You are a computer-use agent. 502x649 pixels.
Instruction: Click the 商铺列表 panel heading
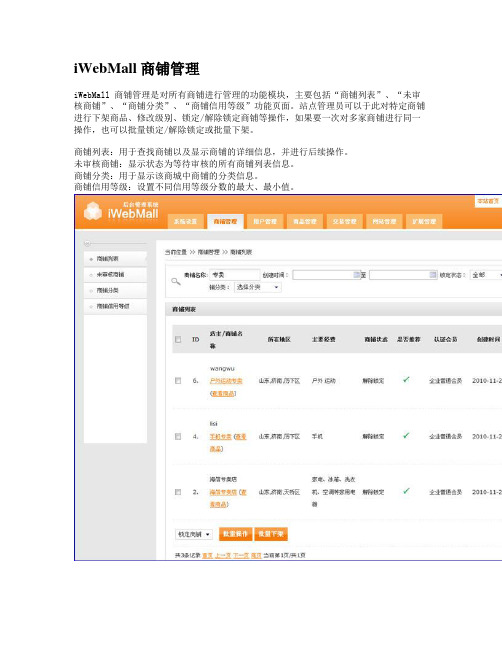click(184, 309)
